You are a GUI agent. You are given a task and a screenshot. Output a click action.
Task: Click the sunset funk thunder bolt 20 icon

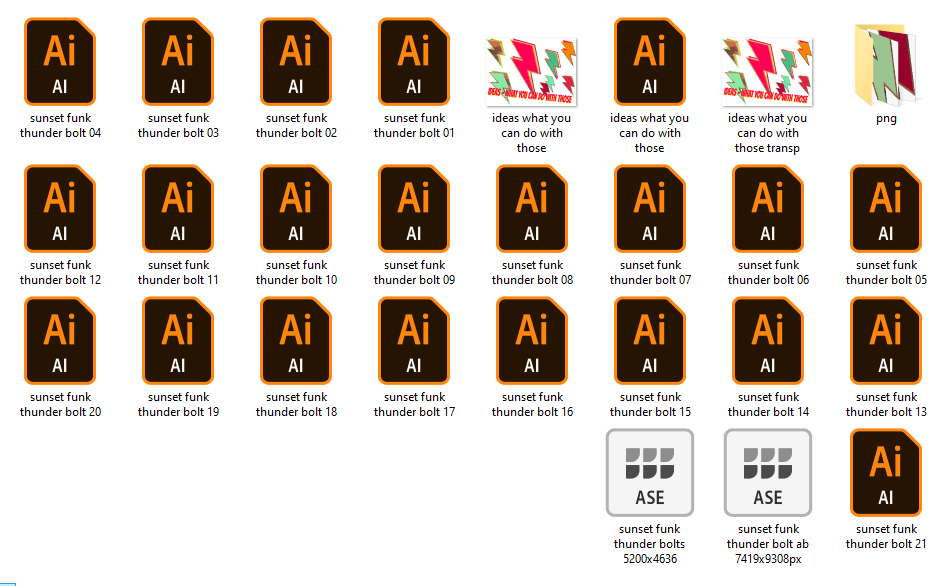point(60,341)
